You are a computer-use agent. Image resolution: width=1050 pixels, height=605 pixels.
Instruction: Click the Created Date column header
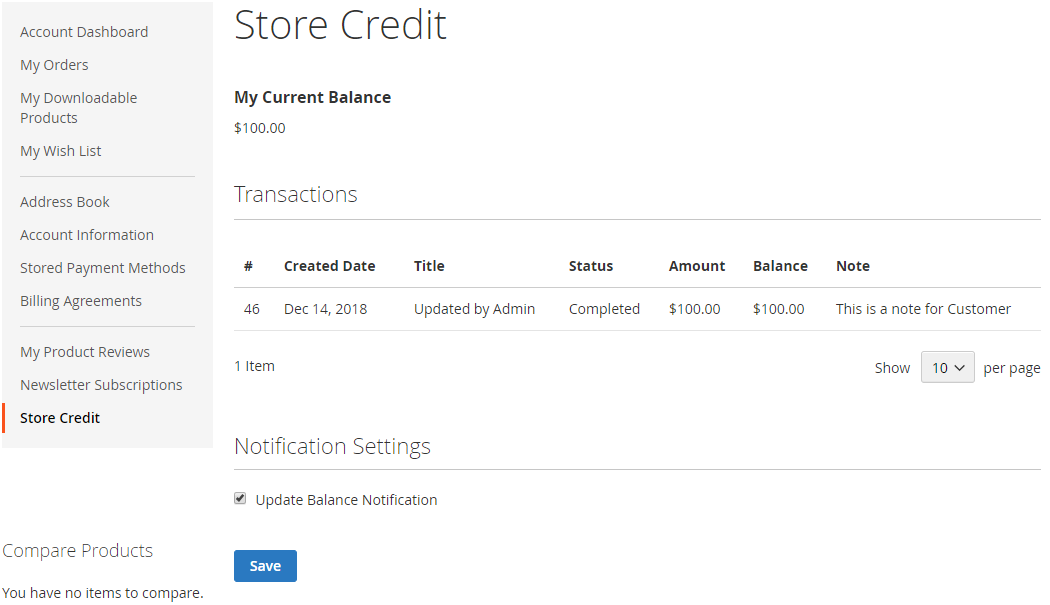pyautogui.click(x=329, y=266)
